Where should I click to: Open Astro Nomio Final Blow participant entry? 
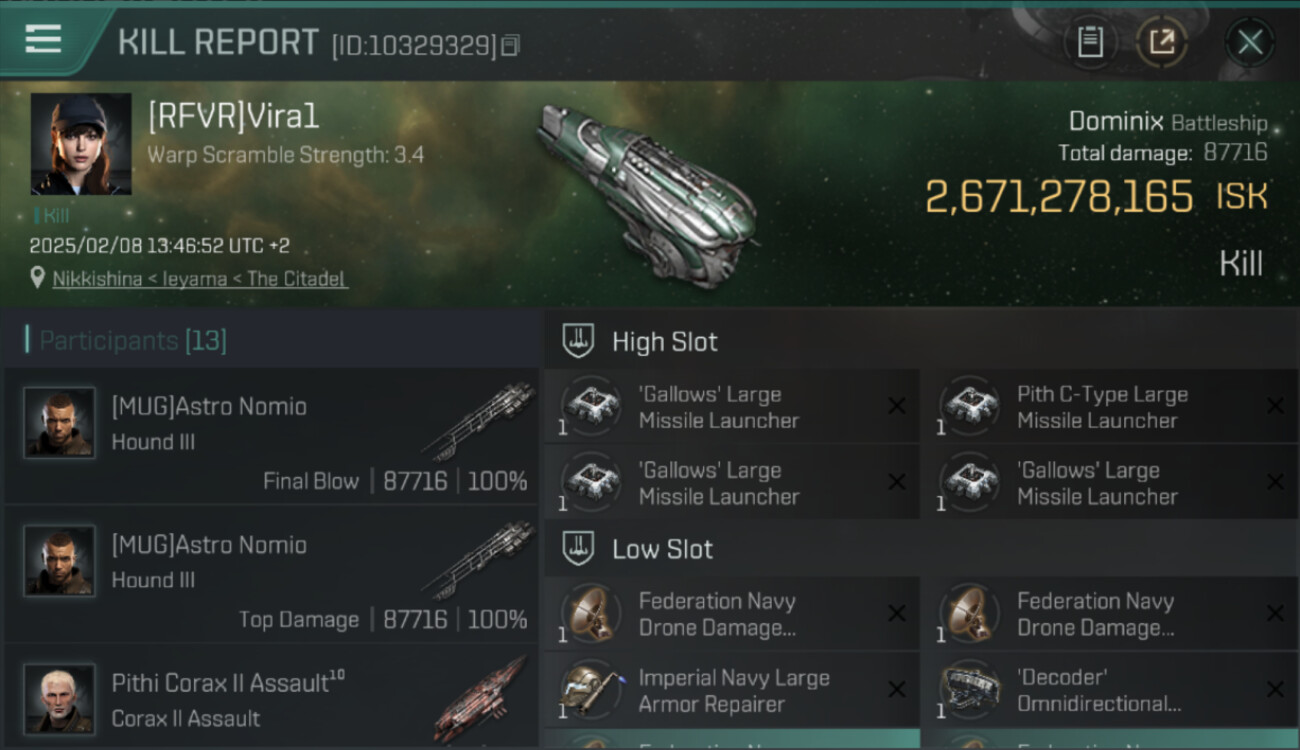272,436
